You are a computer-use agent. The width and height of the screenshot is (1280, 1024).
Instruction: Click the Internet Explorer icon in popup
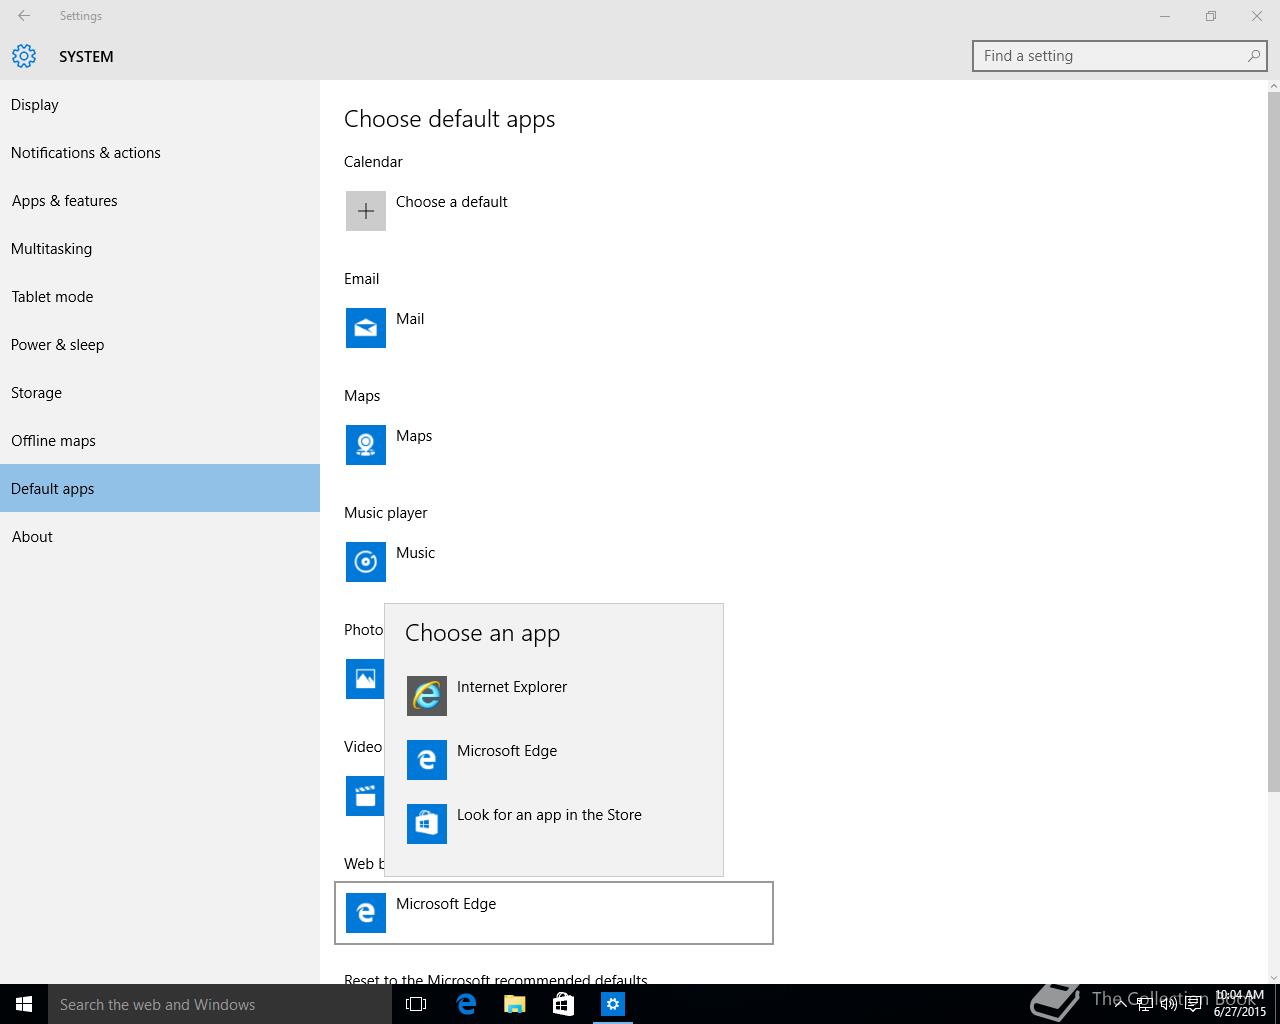pyautogui.click(x=427, y=696)
